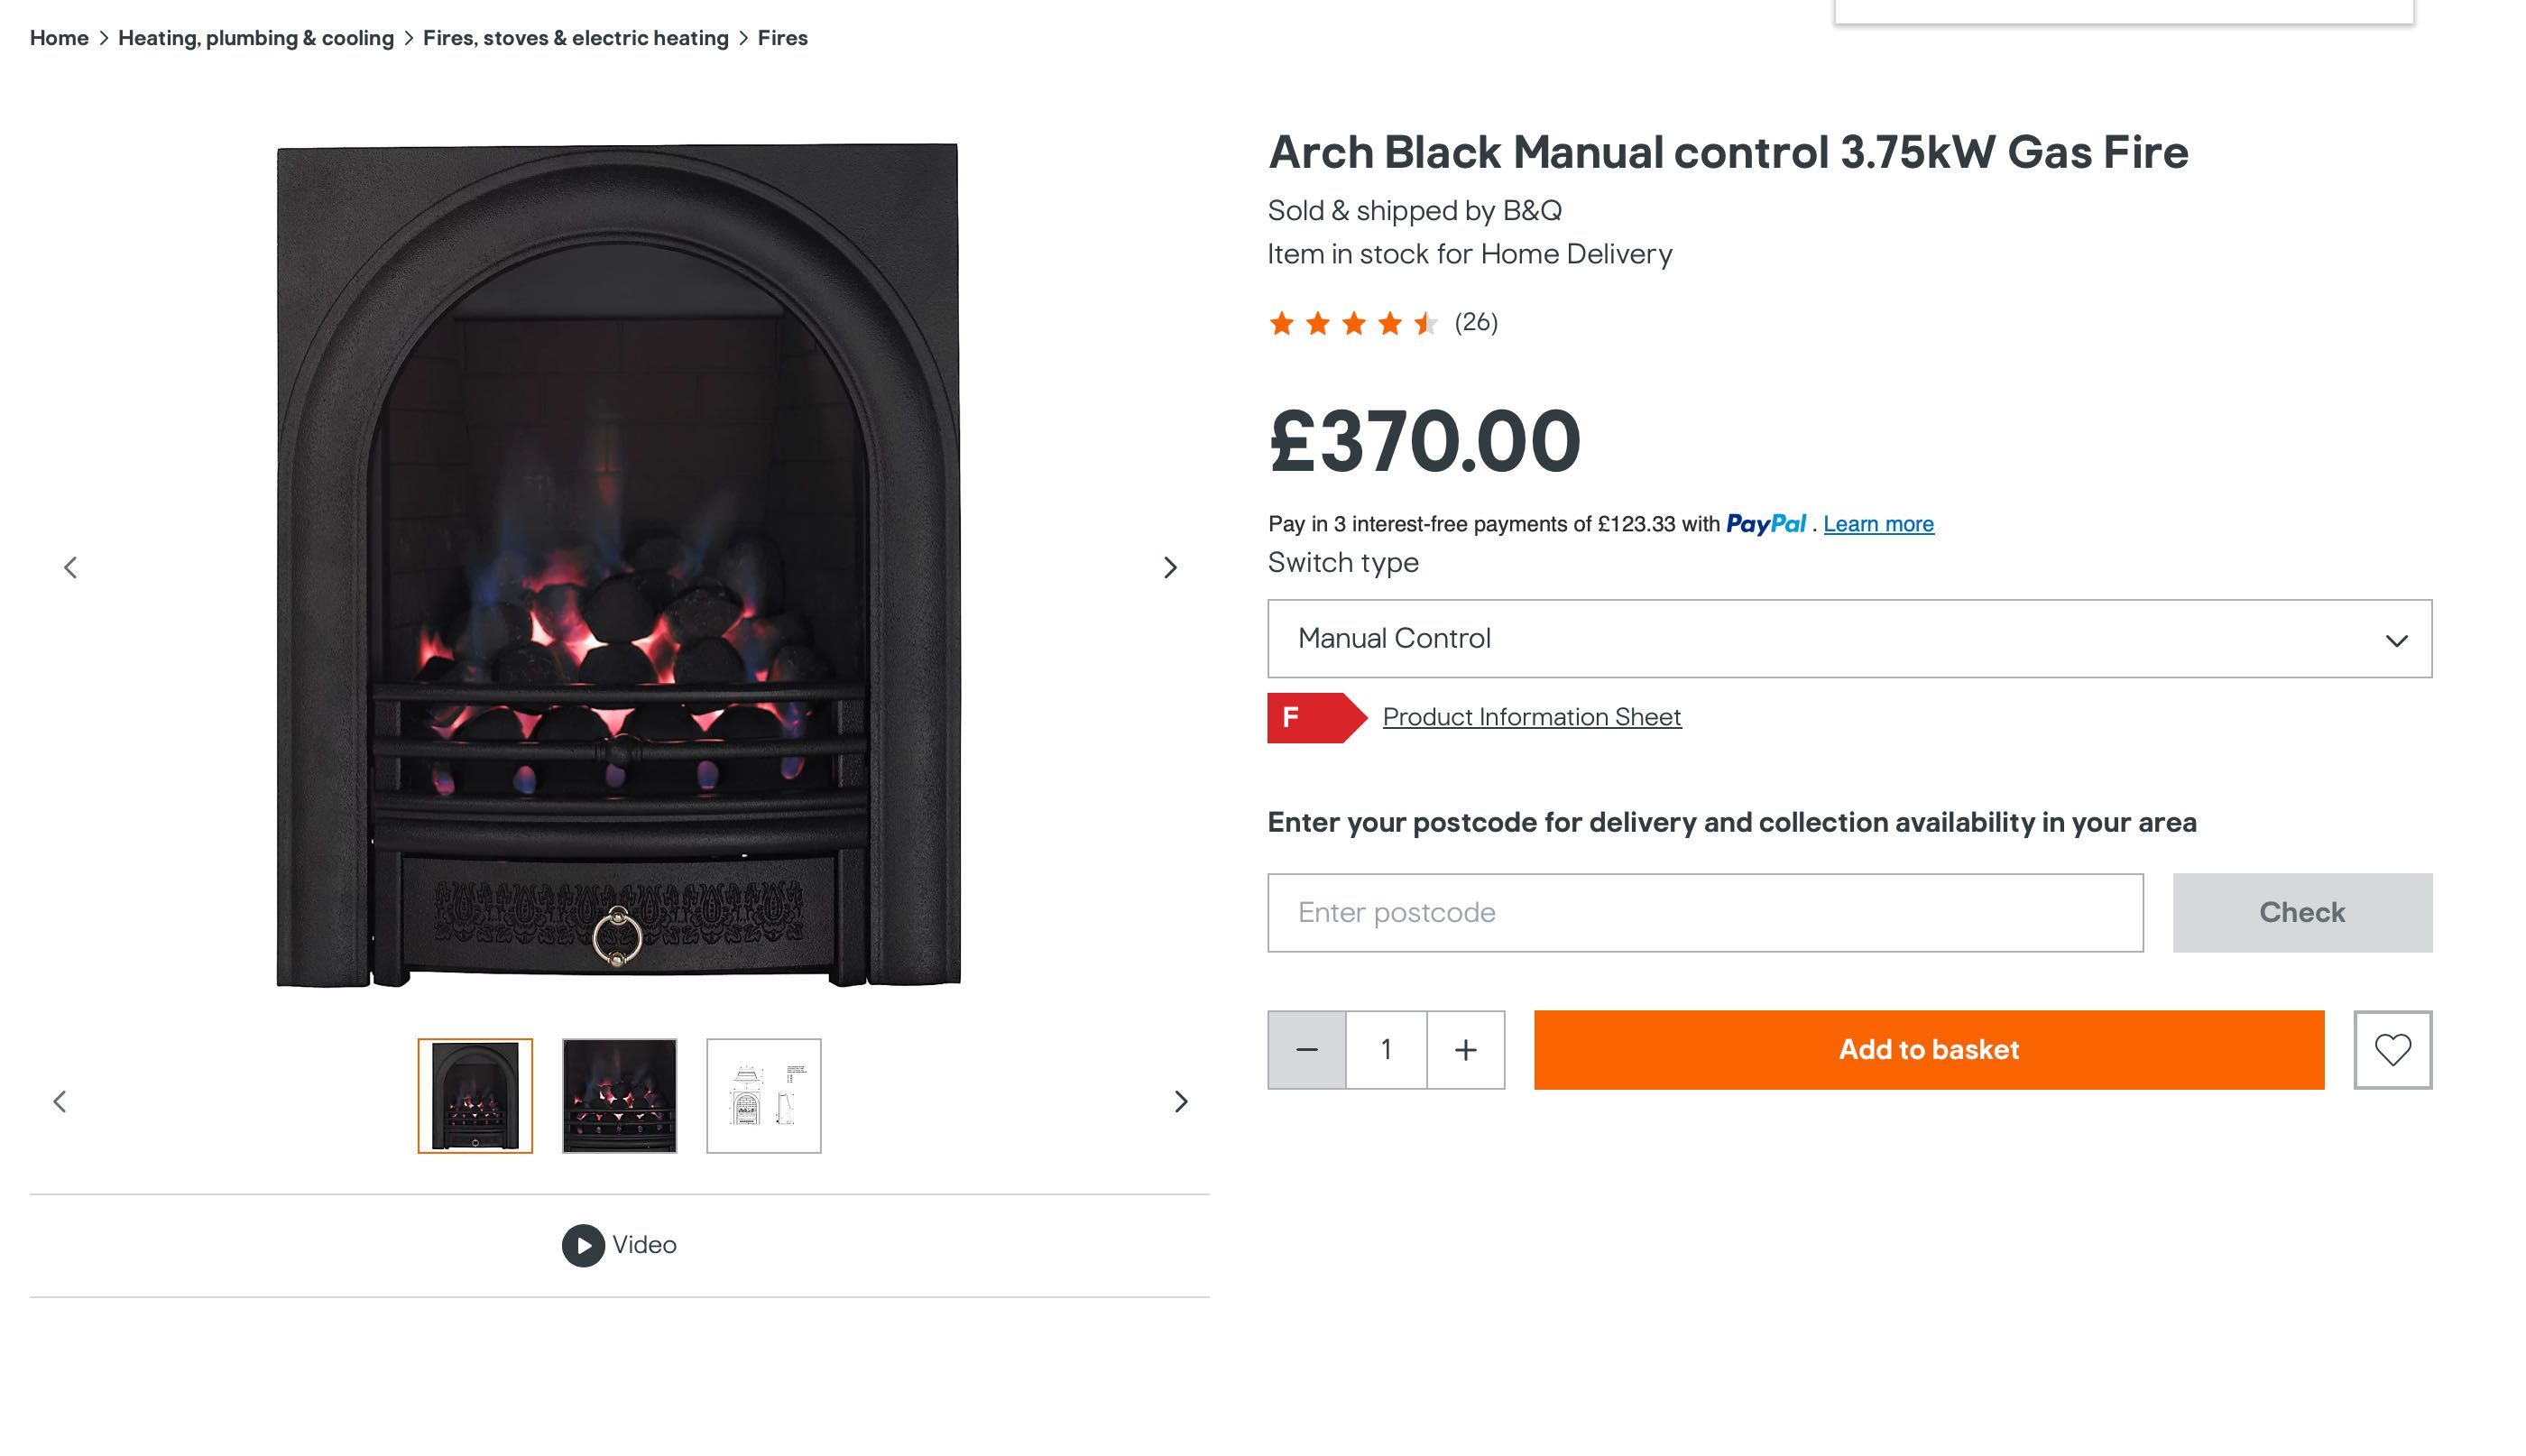Go to Heating, plumbing & cooling breadcrumb
Viewport: 2526px width, 1456px height.
click(256, 38)
